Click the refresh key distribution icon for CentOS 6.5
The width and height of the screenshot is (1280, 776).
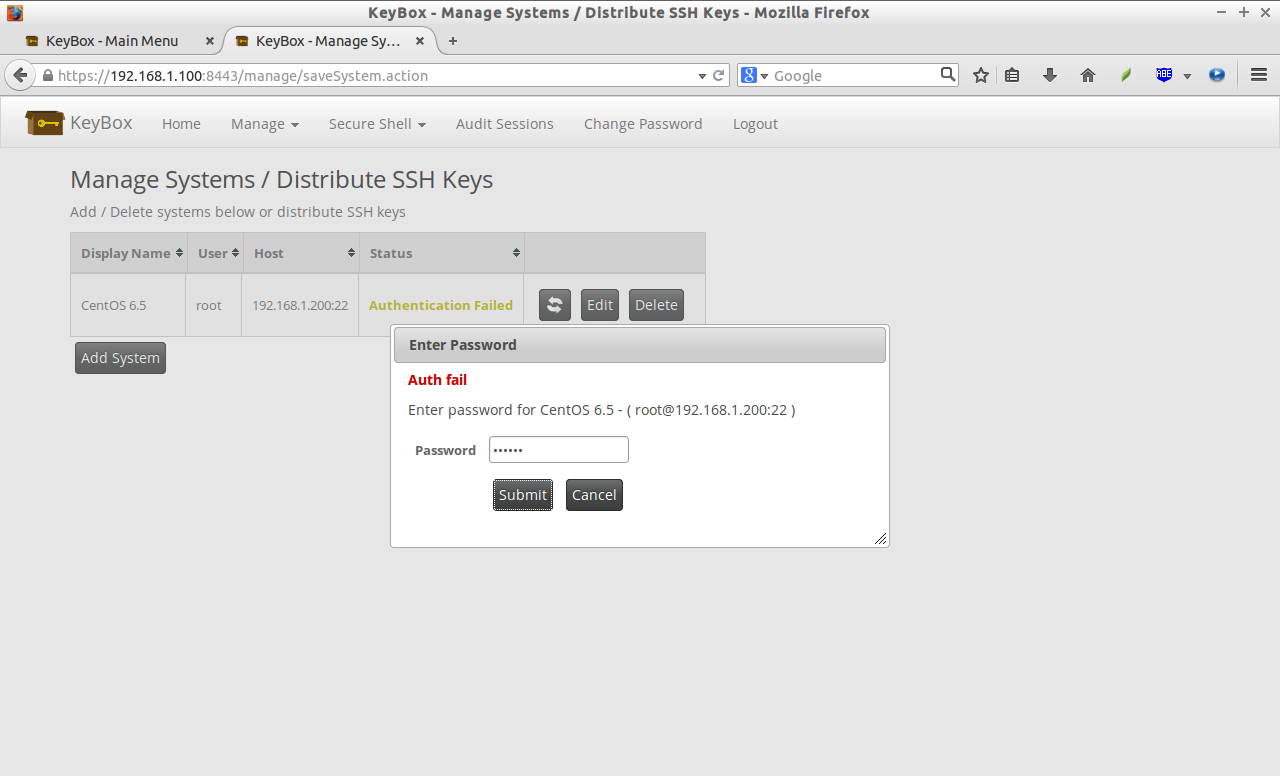click(555, 305)
